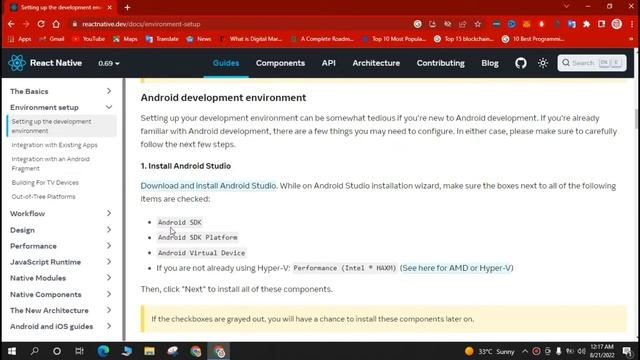
Task: Select Setting up the development environment
Action: (61, 126)
